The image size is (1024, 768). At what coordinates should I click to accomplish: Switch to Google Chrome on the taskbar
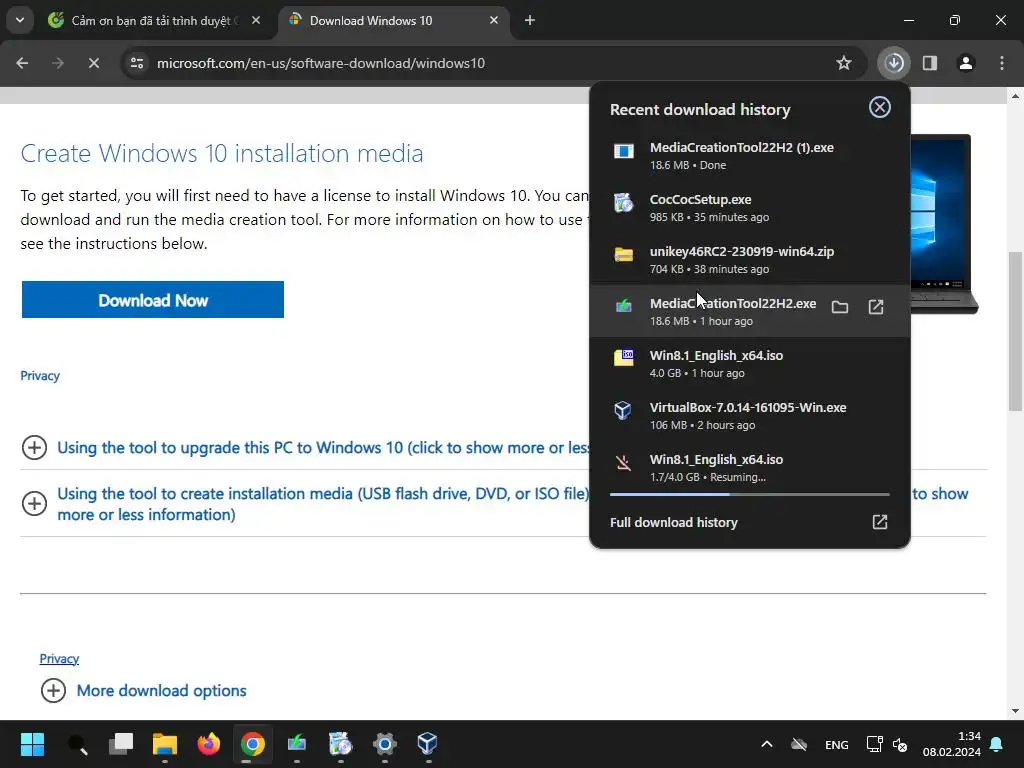253,744
